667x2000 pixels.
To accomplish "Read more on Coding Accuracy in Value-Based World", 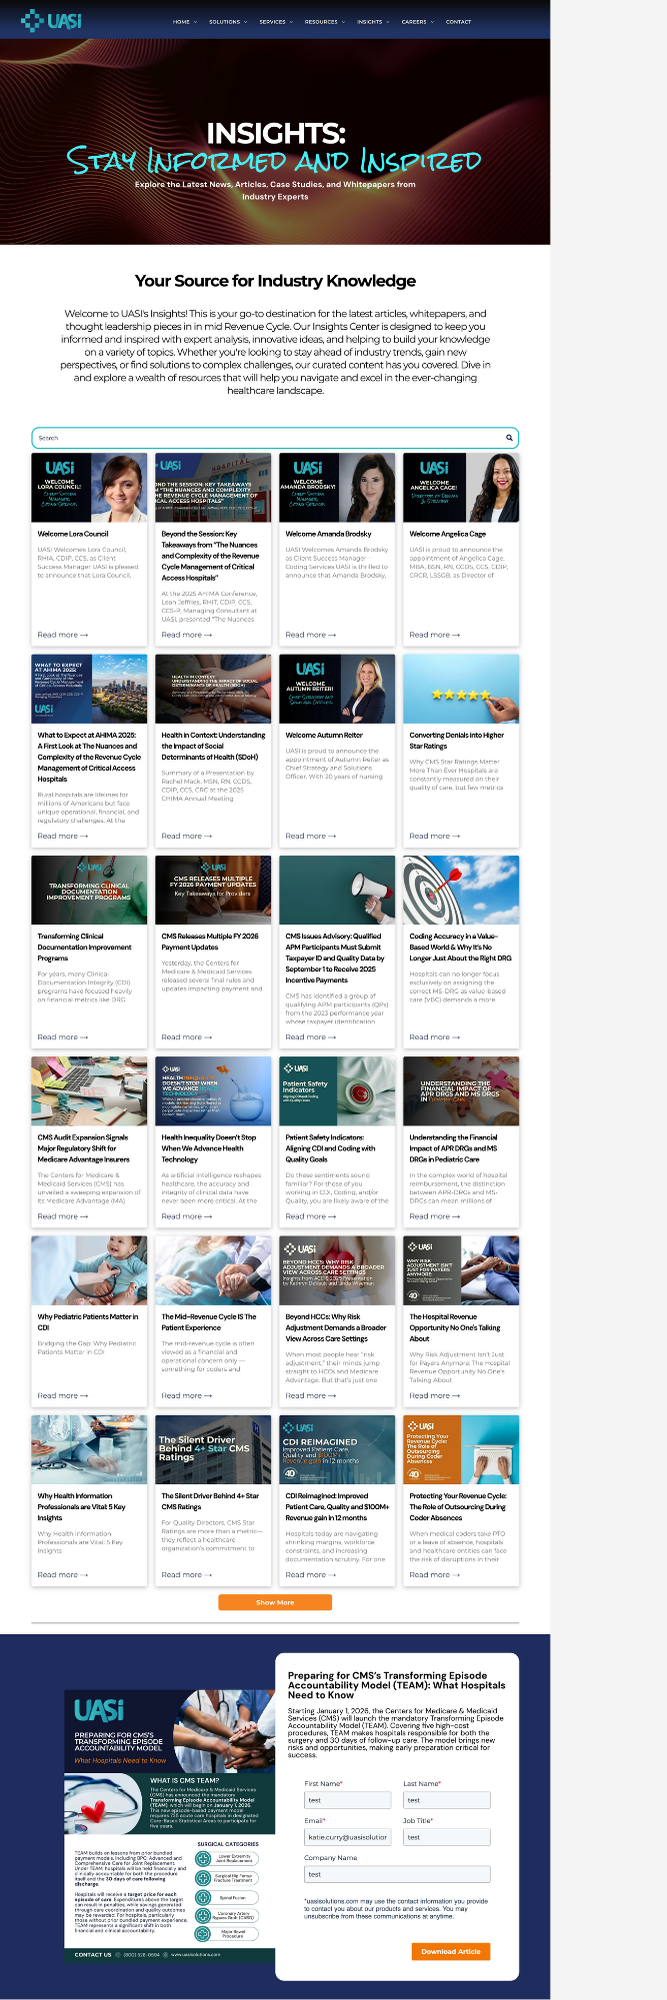I will coord(434,1037).
